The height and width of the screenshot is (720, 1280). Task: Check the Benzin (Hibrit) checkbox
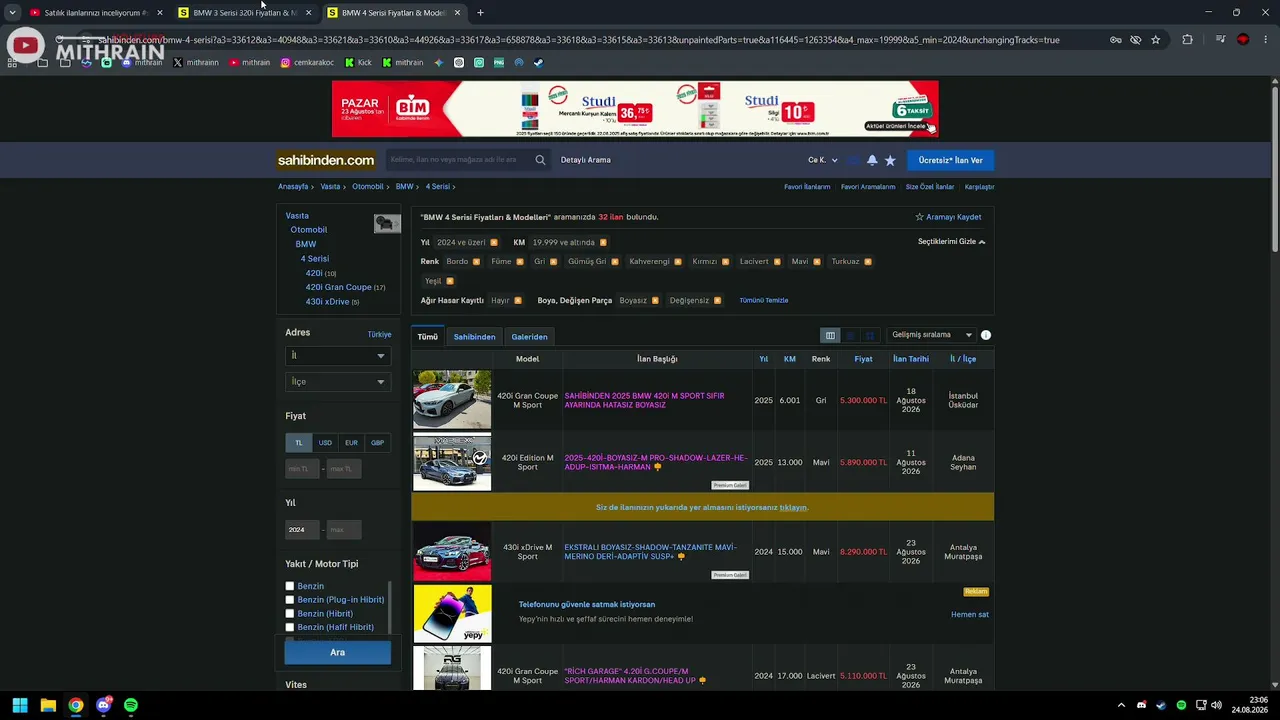coord(290,613)
